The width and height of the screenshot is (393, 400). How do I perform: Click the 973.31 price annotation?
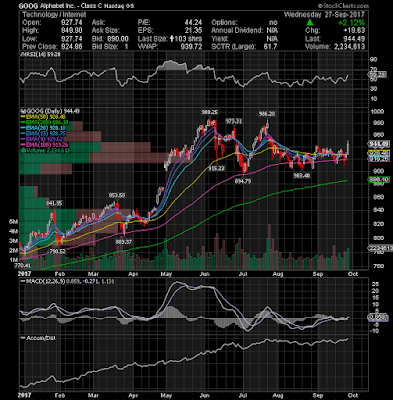tap(233, 121)
